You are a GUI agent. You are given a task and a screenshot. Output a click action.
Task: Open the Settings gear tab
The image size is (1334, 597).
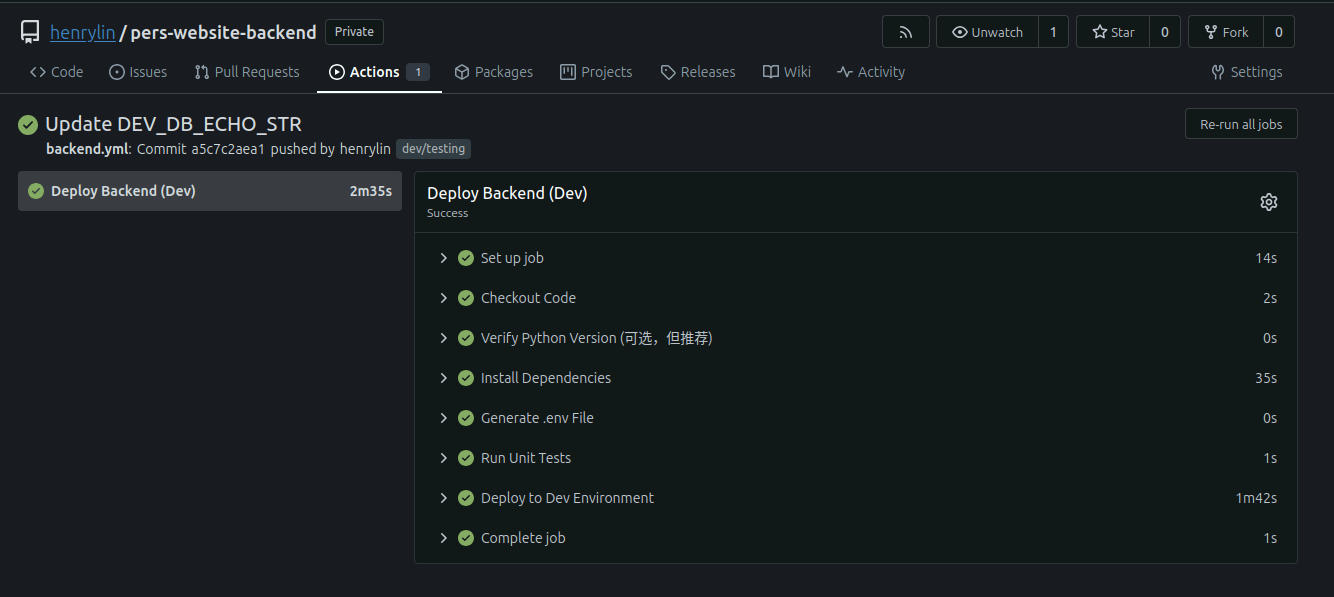pos(1246,72)
